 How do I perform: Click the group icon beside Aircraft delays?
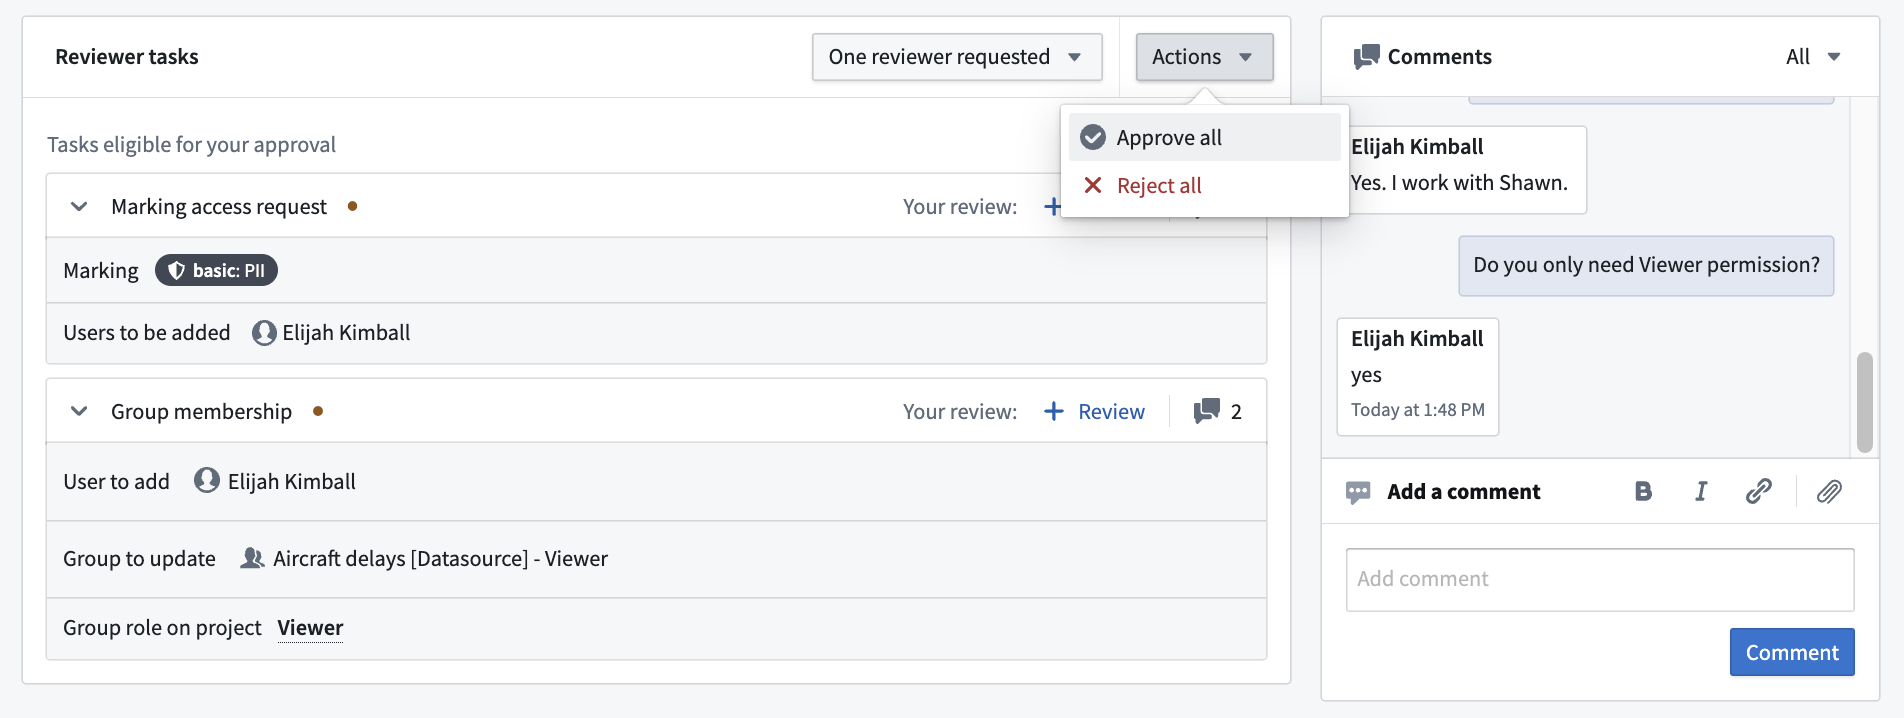[252, 558]
